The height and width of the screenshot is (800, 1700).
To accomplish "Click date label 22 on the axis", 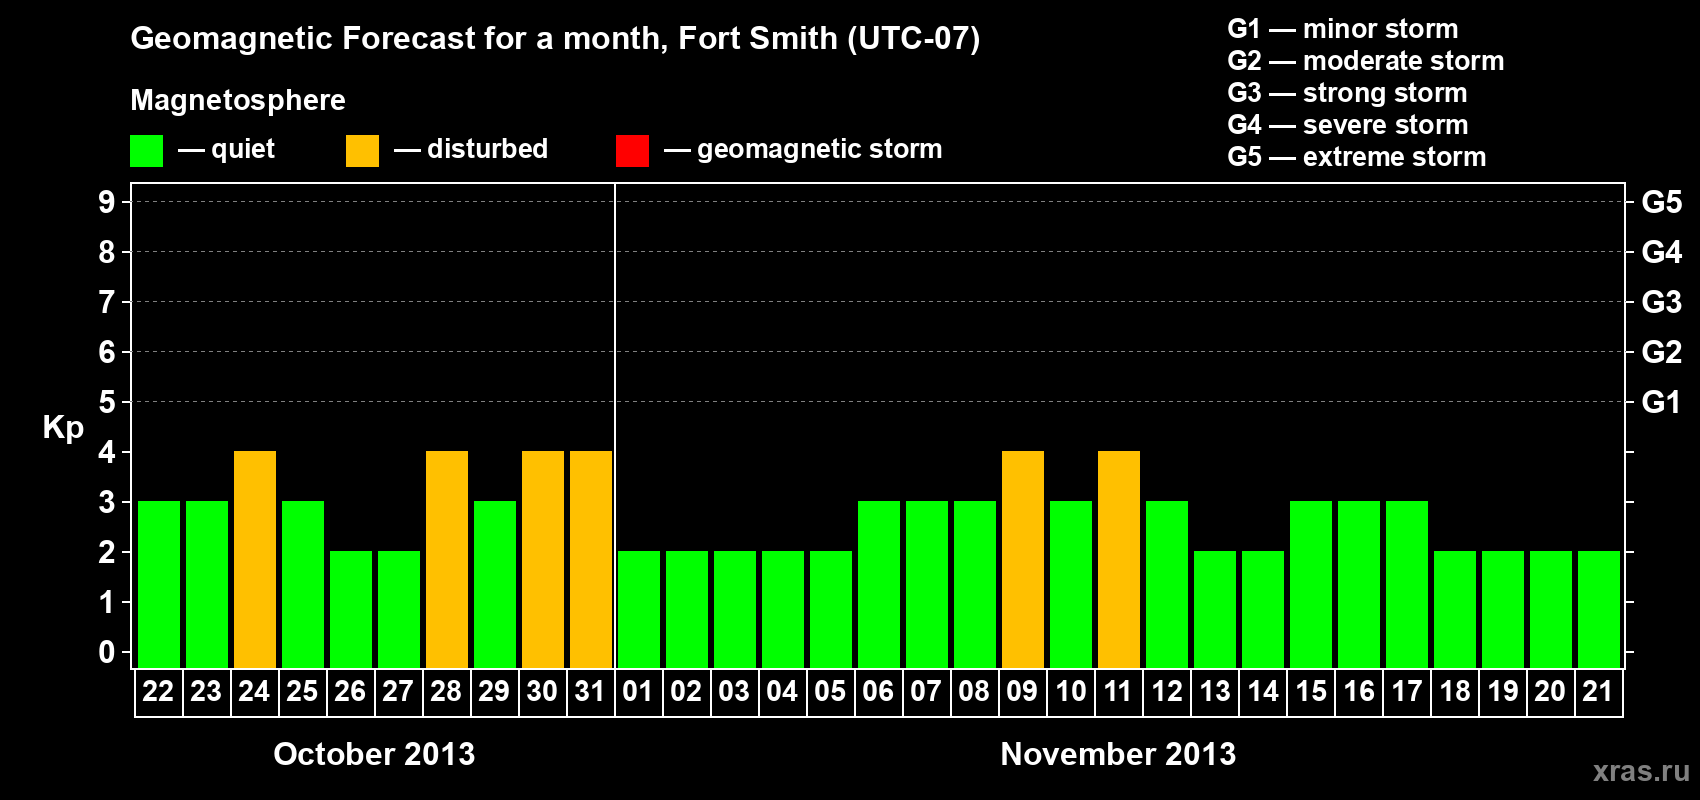I will [x=158, y=692].
